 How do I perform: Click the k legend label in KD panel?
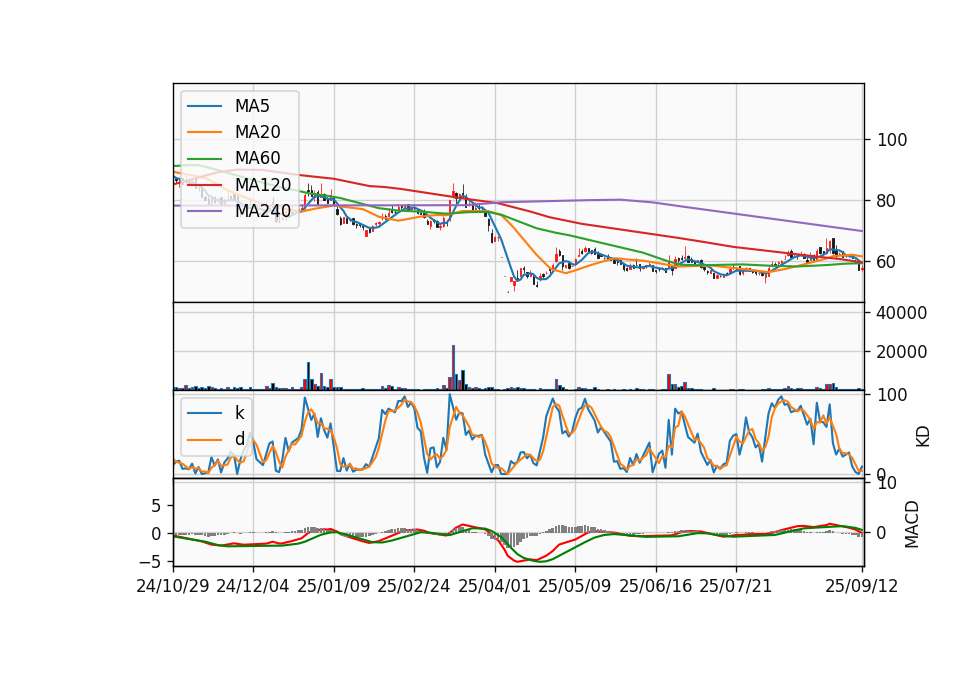click(x=239, y=413)
